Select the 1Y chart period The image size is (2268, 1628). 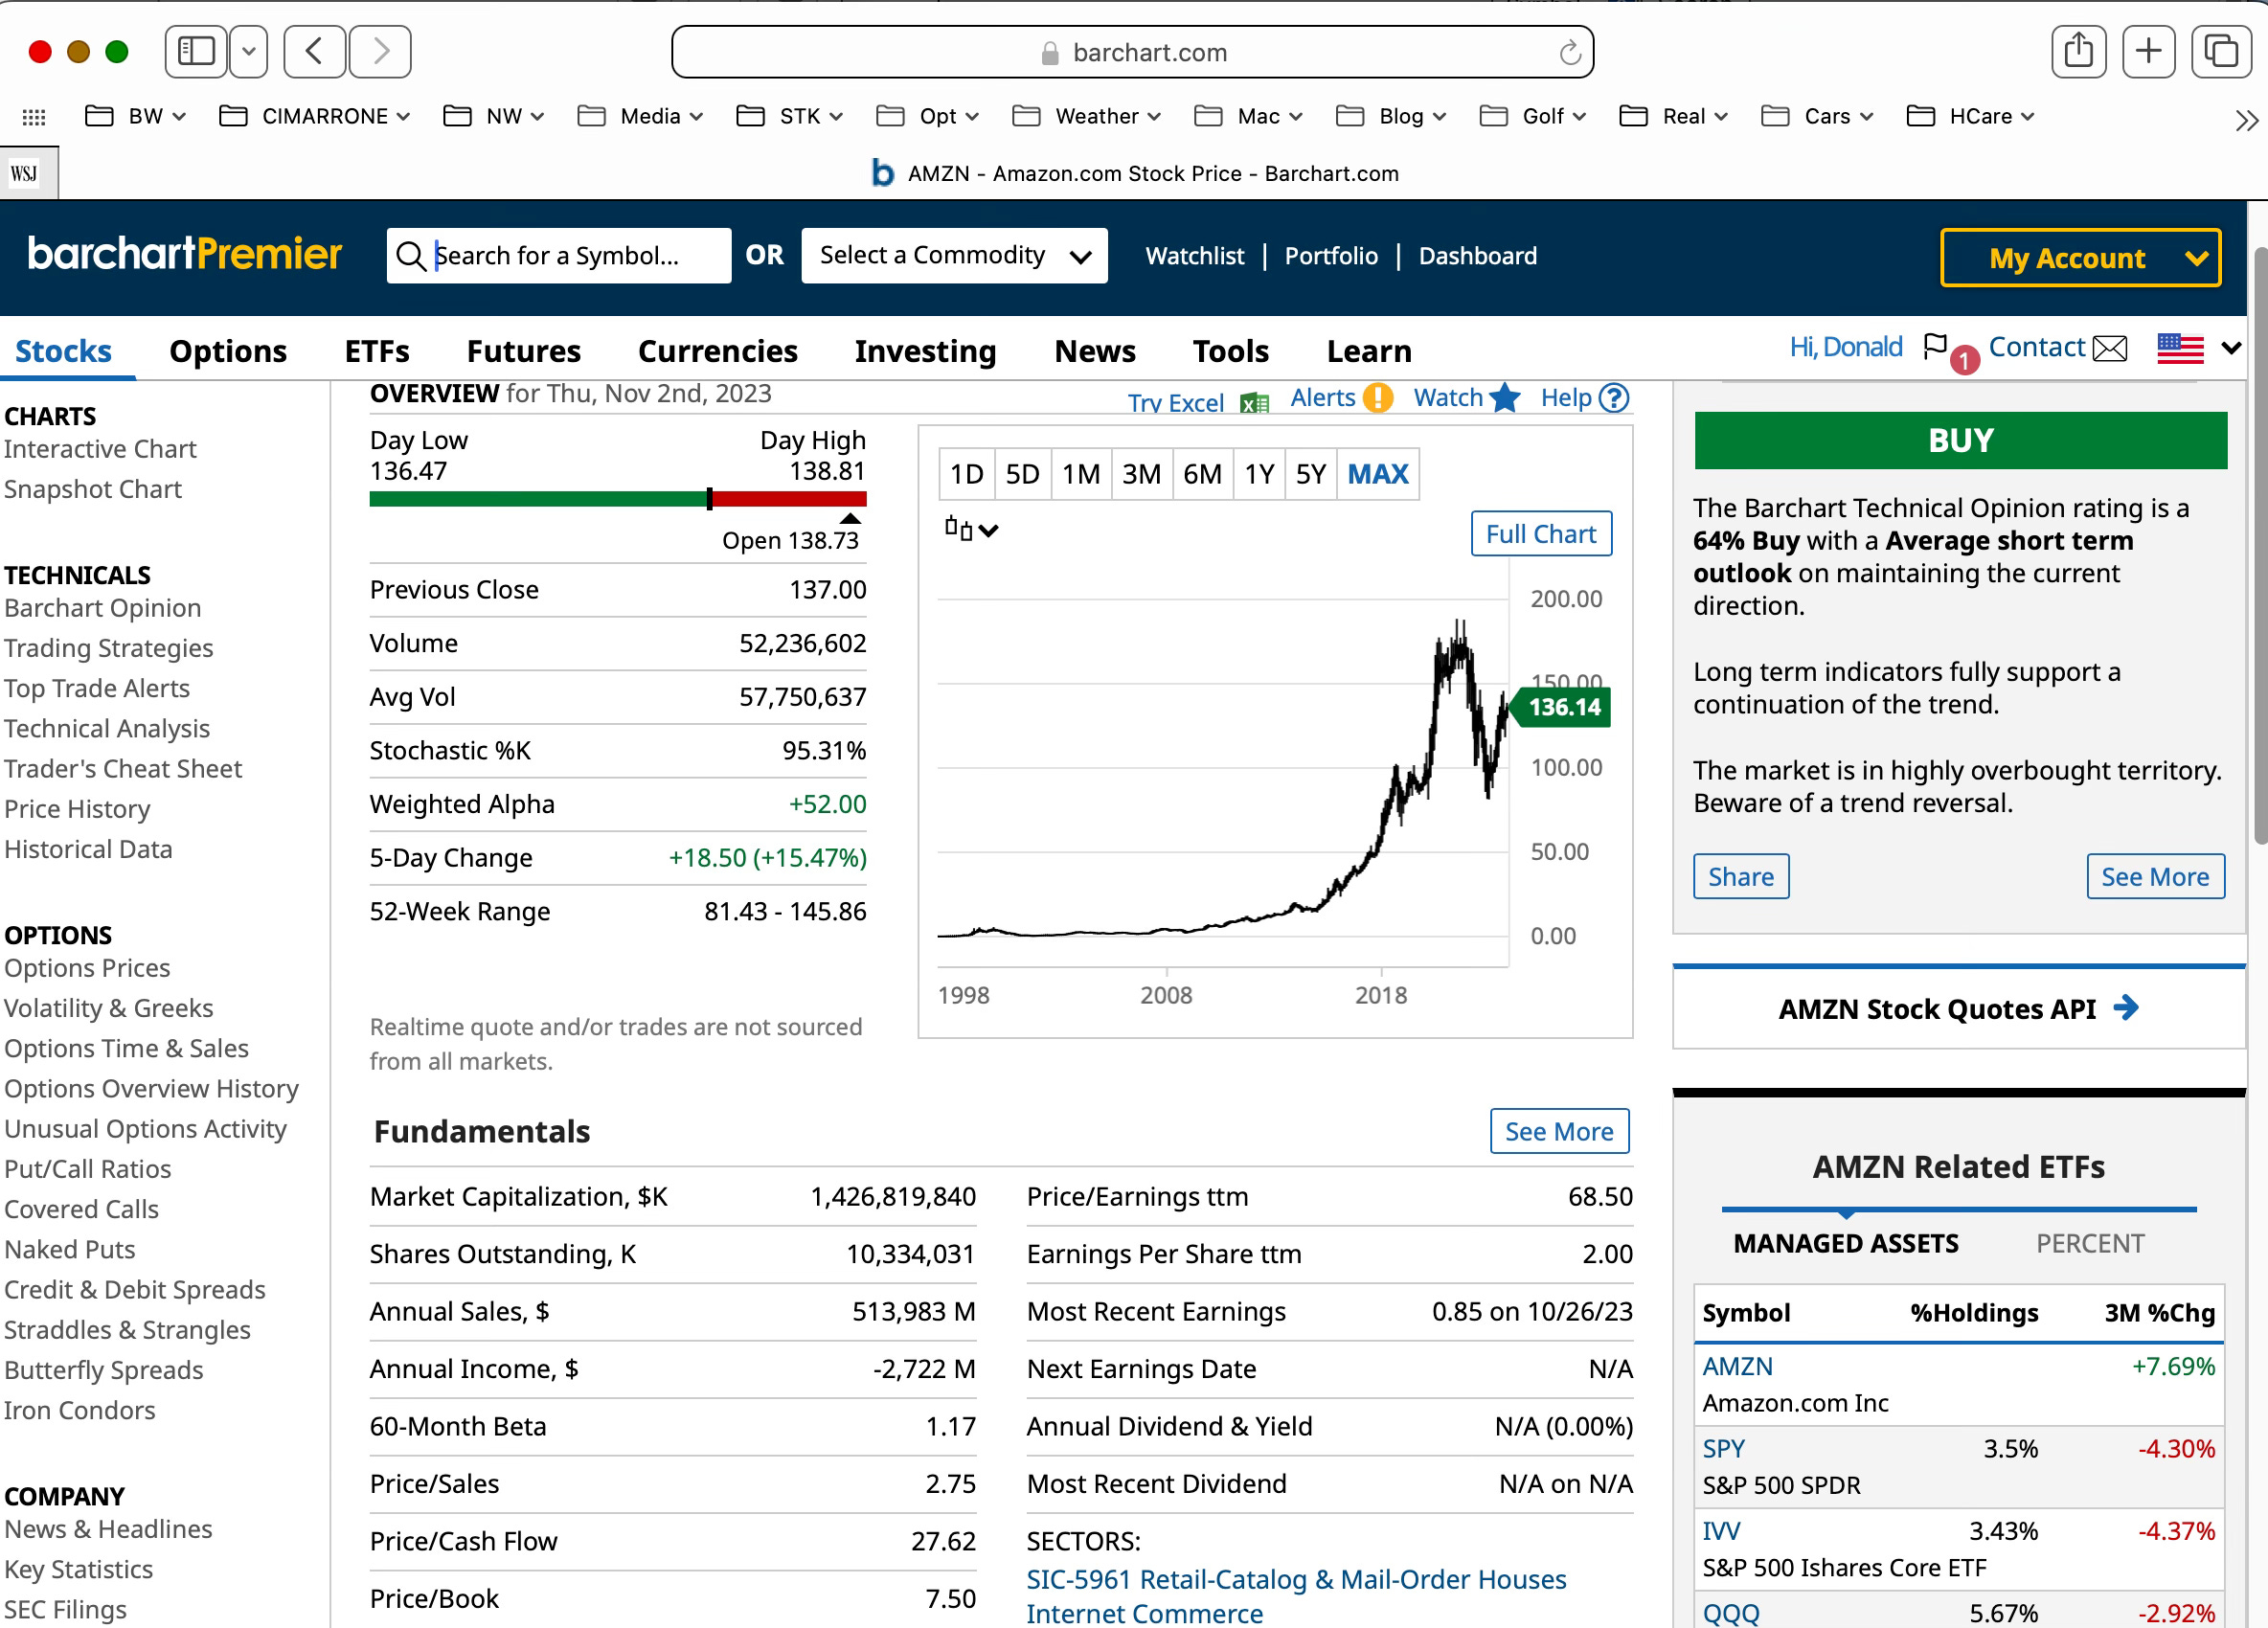pos(1259,474)
